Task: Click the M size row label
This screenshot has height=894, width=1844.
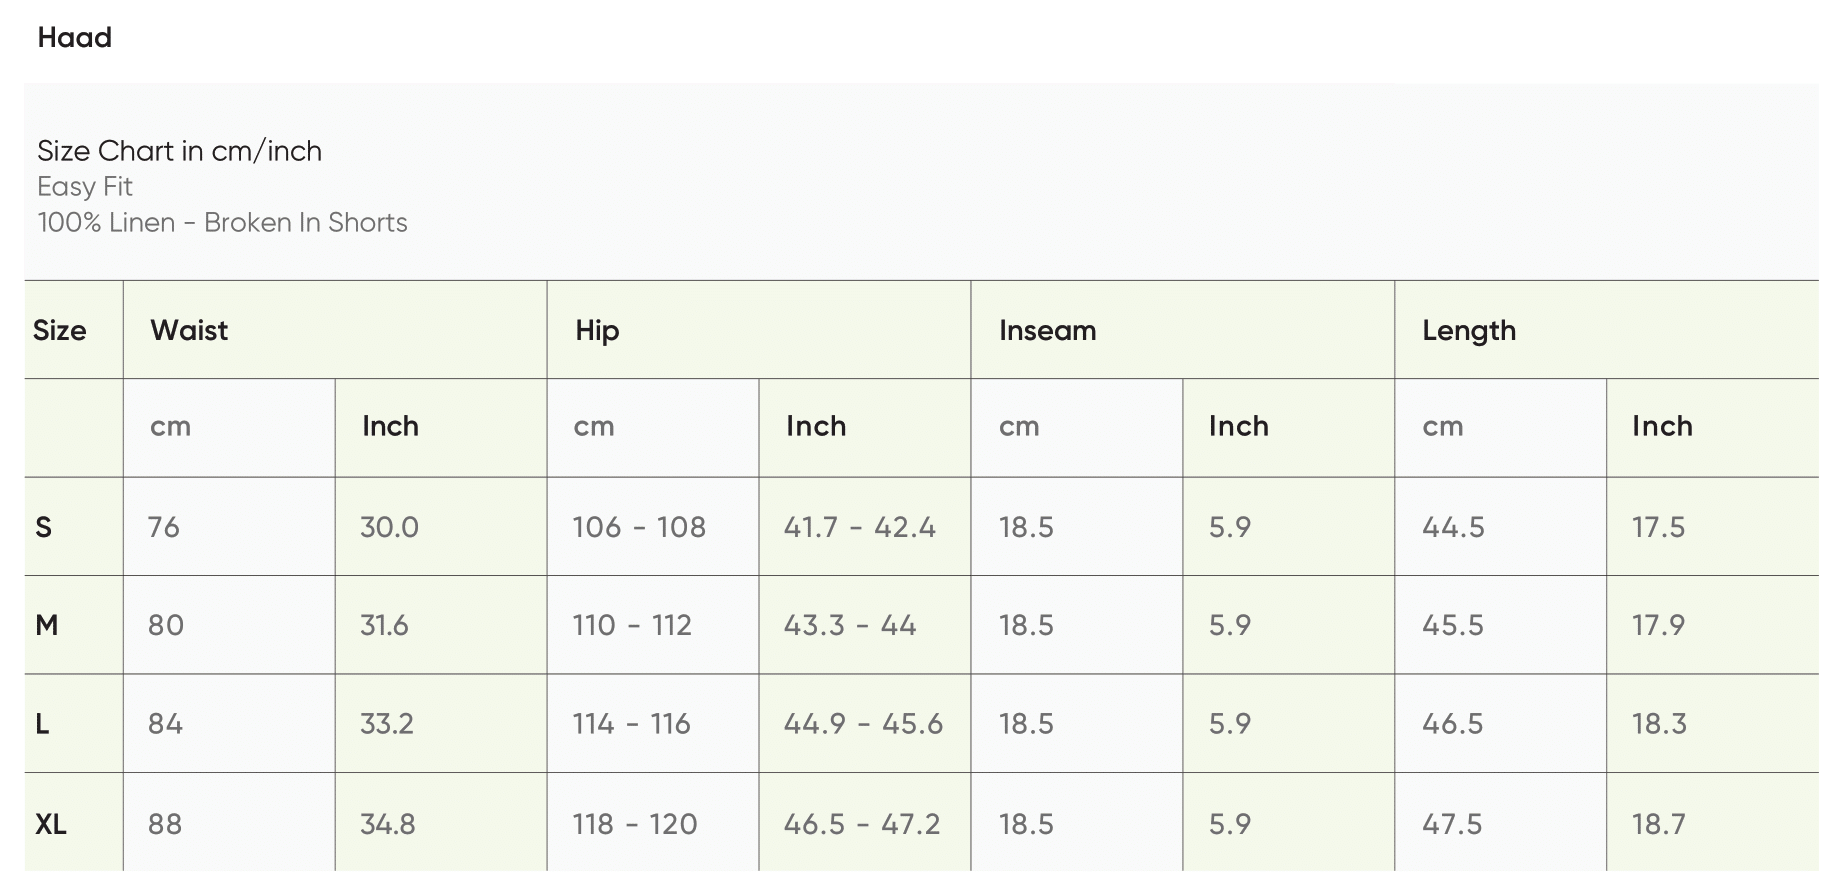Action: point(47,626)
